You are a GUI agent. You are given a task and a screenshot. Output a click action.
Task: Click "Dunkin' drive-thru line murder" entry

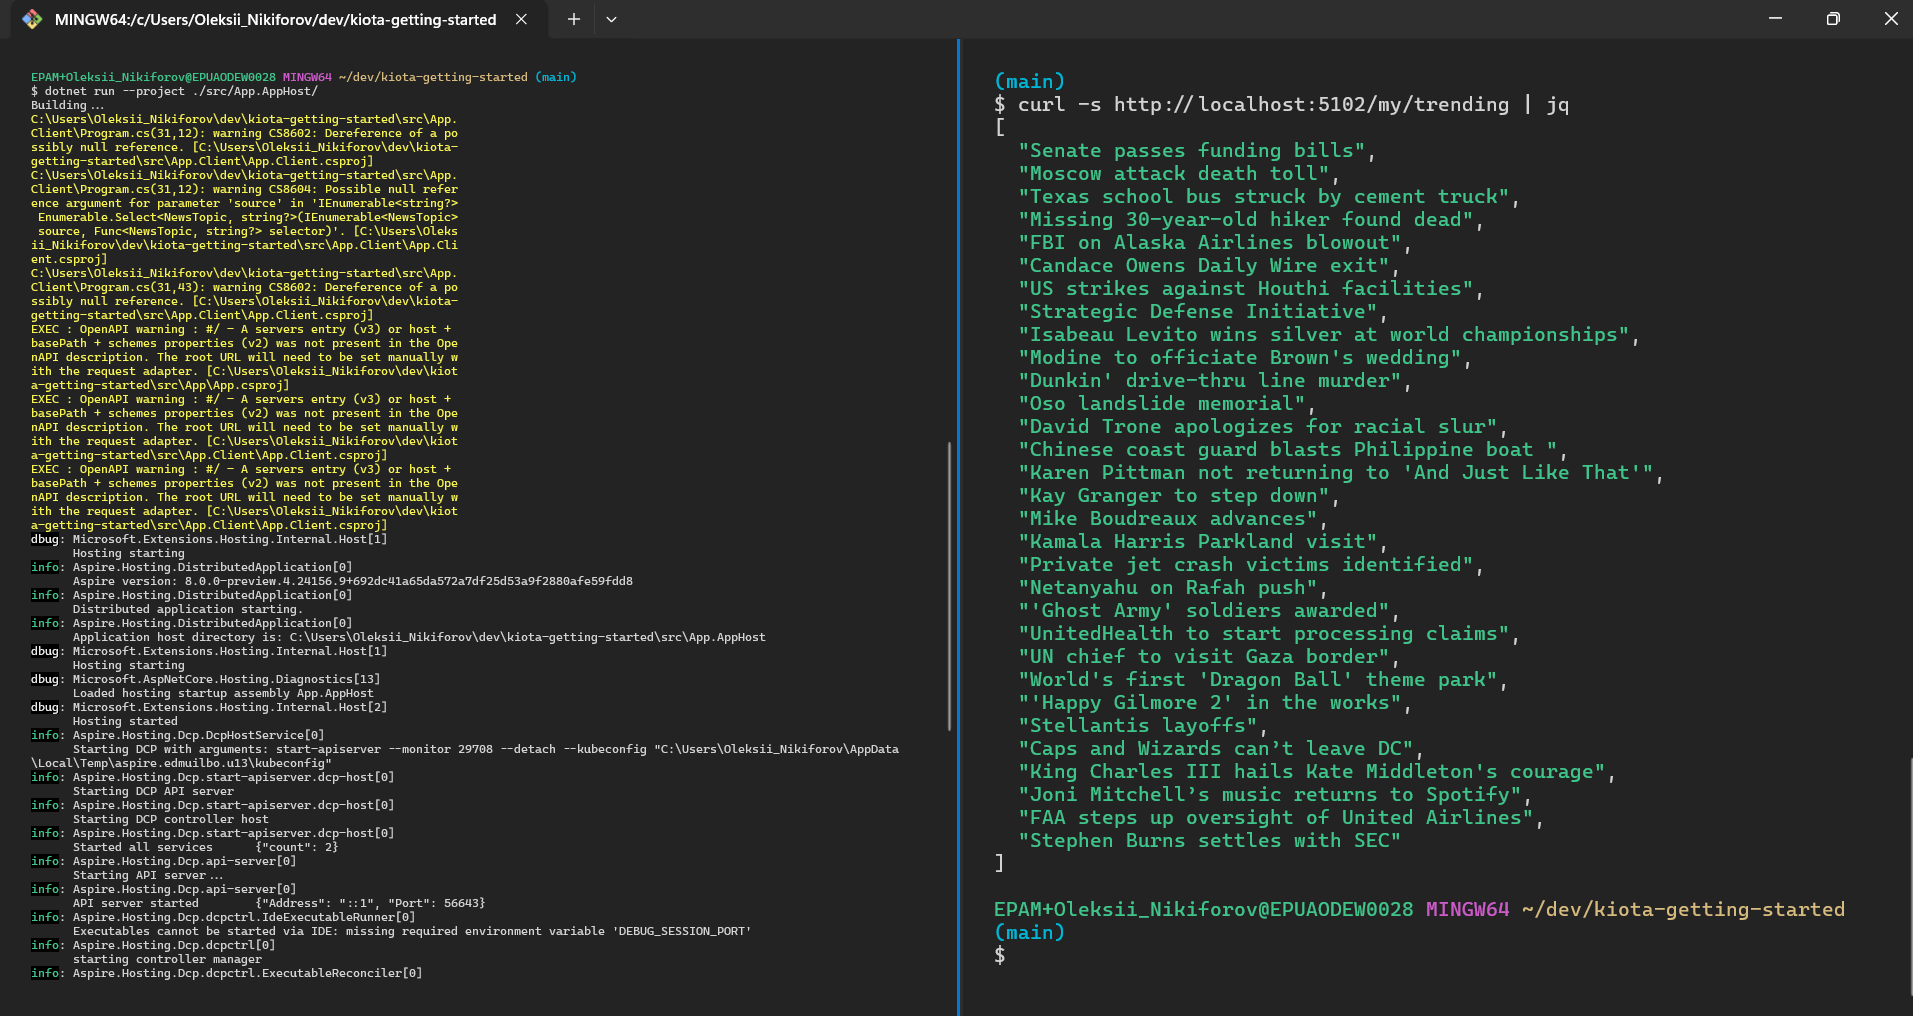point(1214,380)
